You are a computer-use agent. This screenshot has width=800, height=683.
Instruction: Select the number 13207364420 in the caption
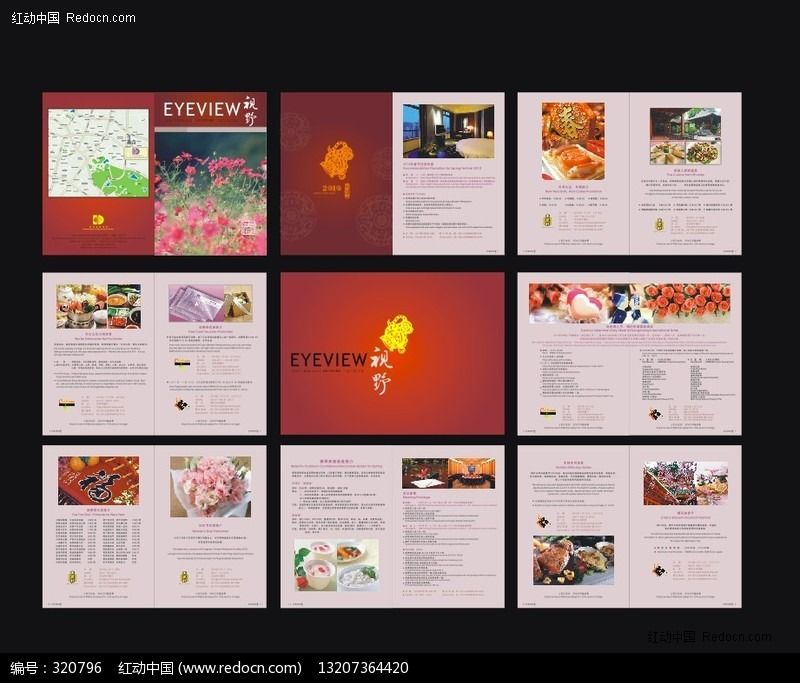(x=363, y=668)
